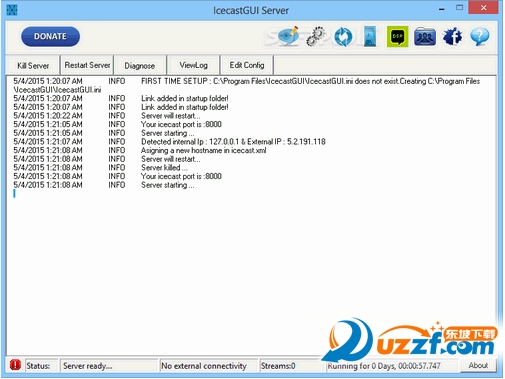The width and height of the screenshot is (505, 379).
Task: Kill Server using the toolbar button
Action: pyautogui.click(x=33, y=65)
